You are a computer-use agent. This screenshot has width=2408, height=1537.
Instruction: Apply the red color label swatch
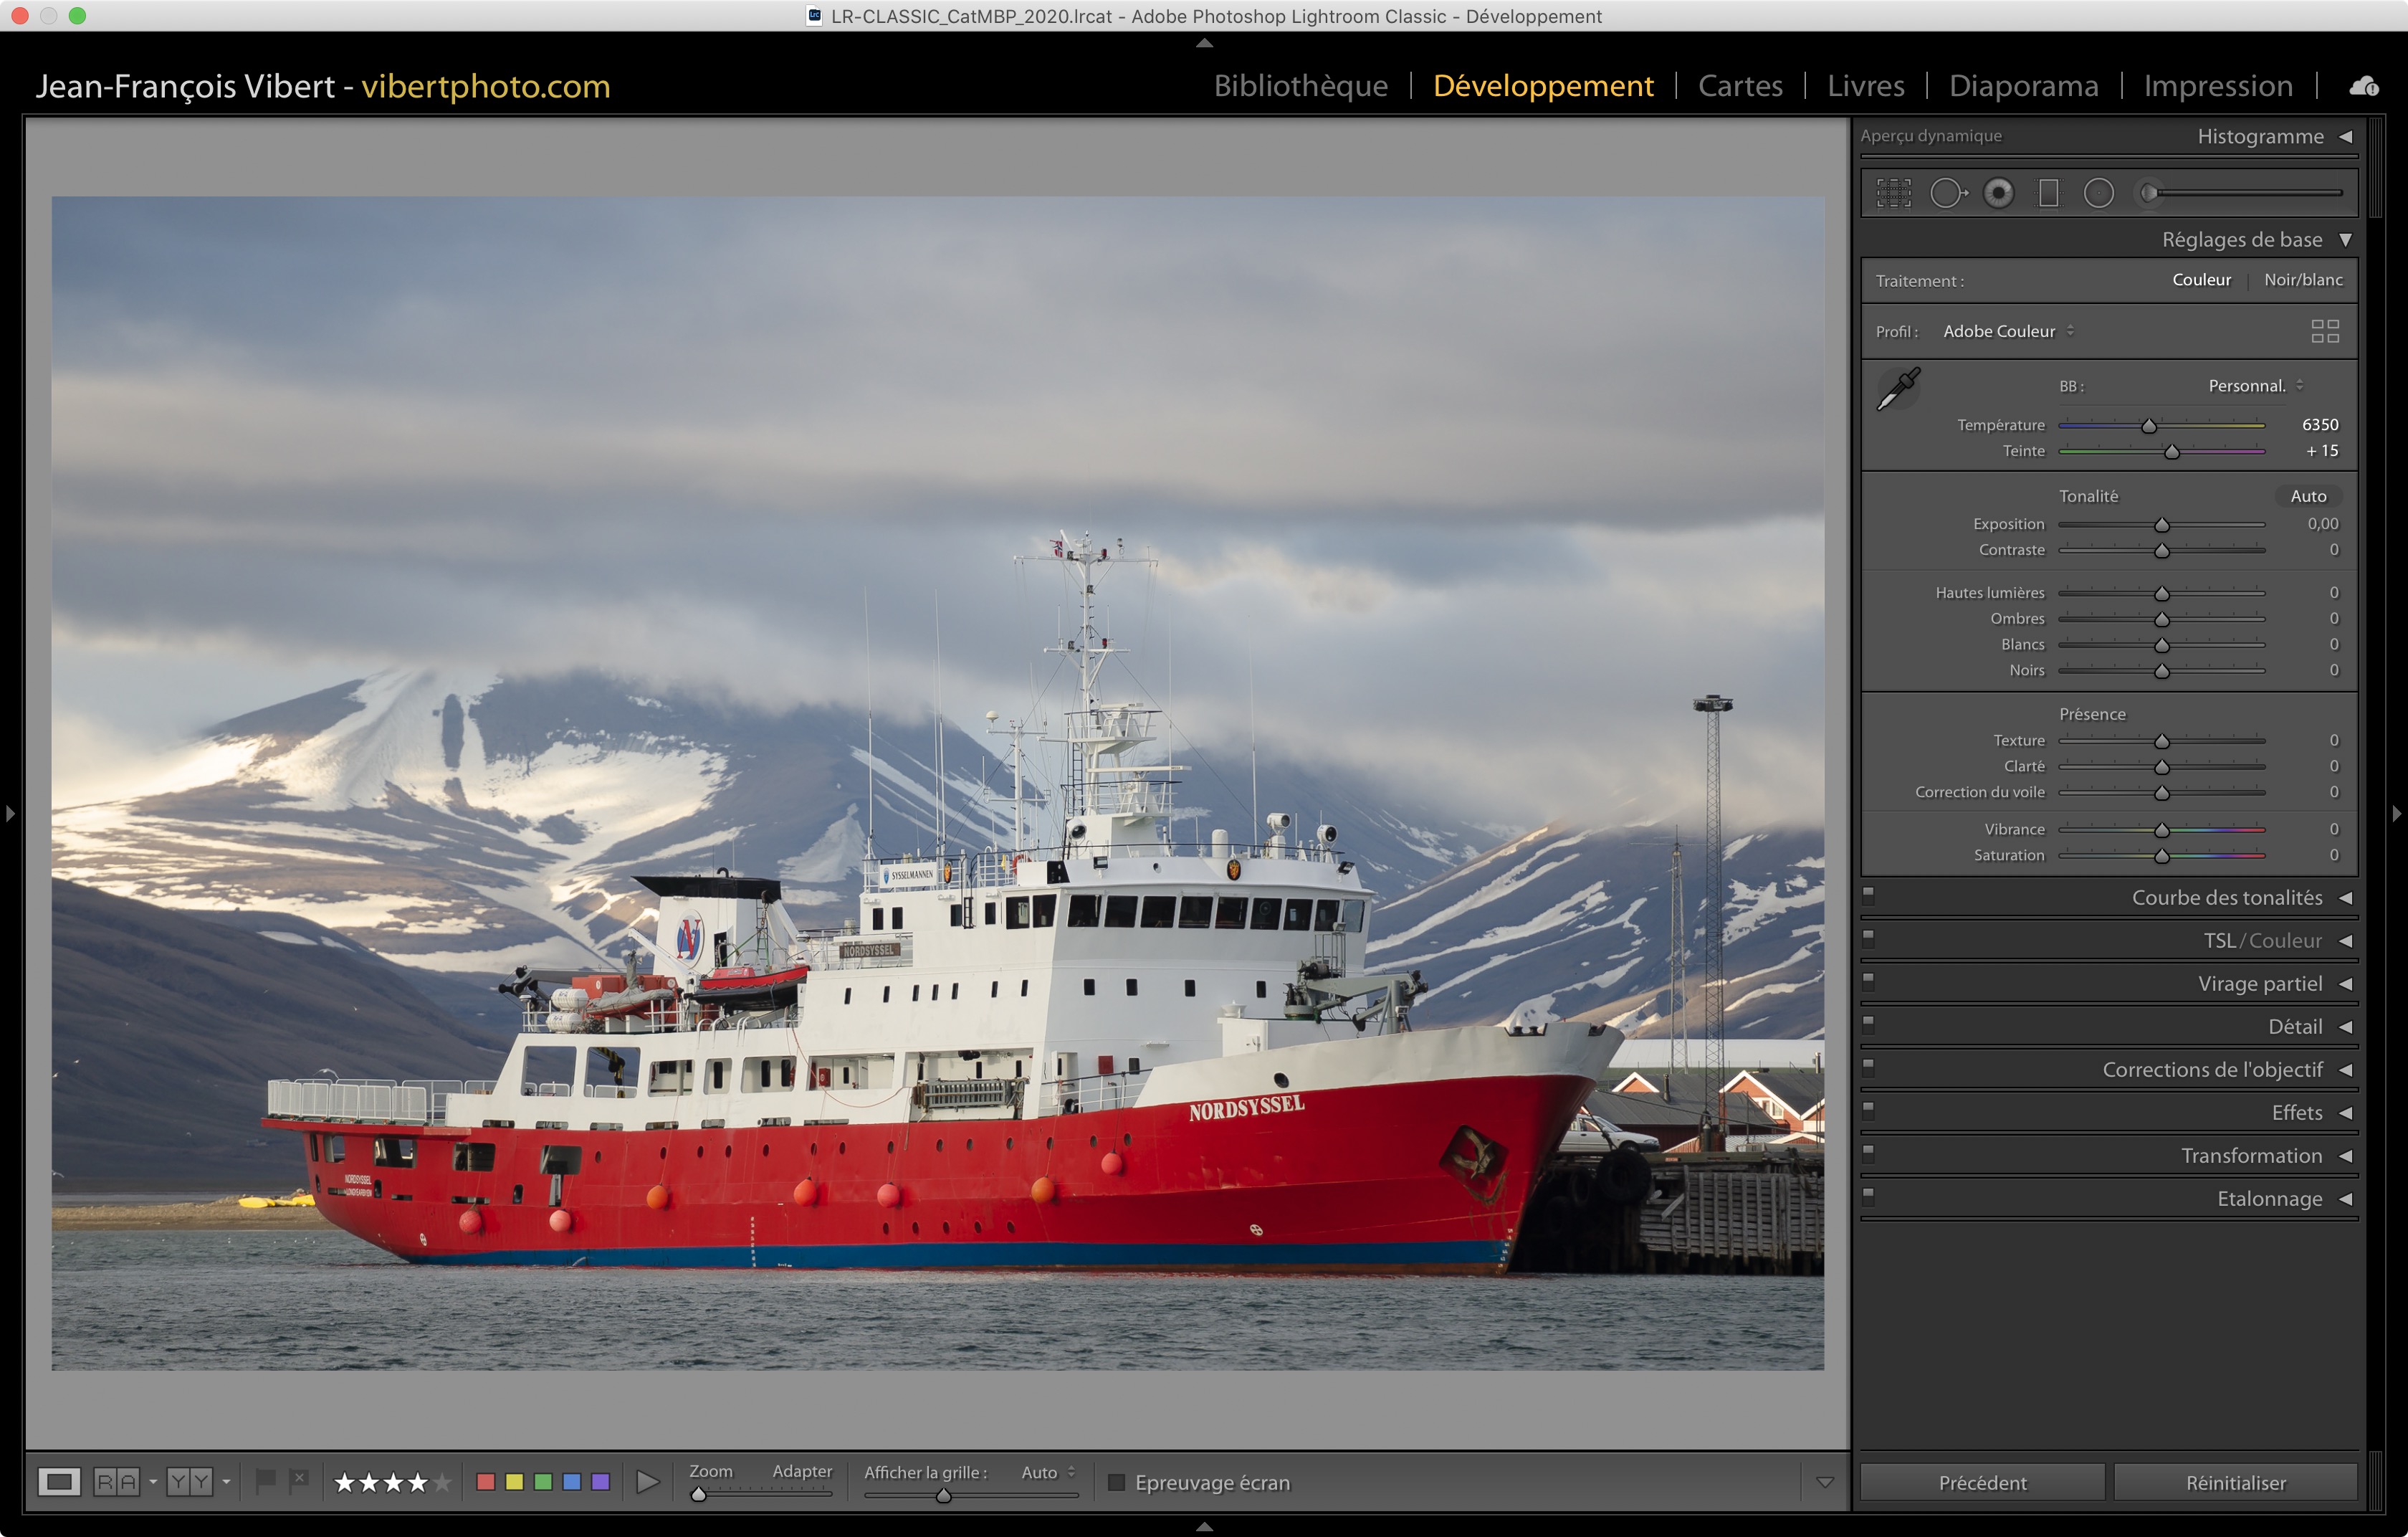pyautogui.click(x=486, y=1482)
